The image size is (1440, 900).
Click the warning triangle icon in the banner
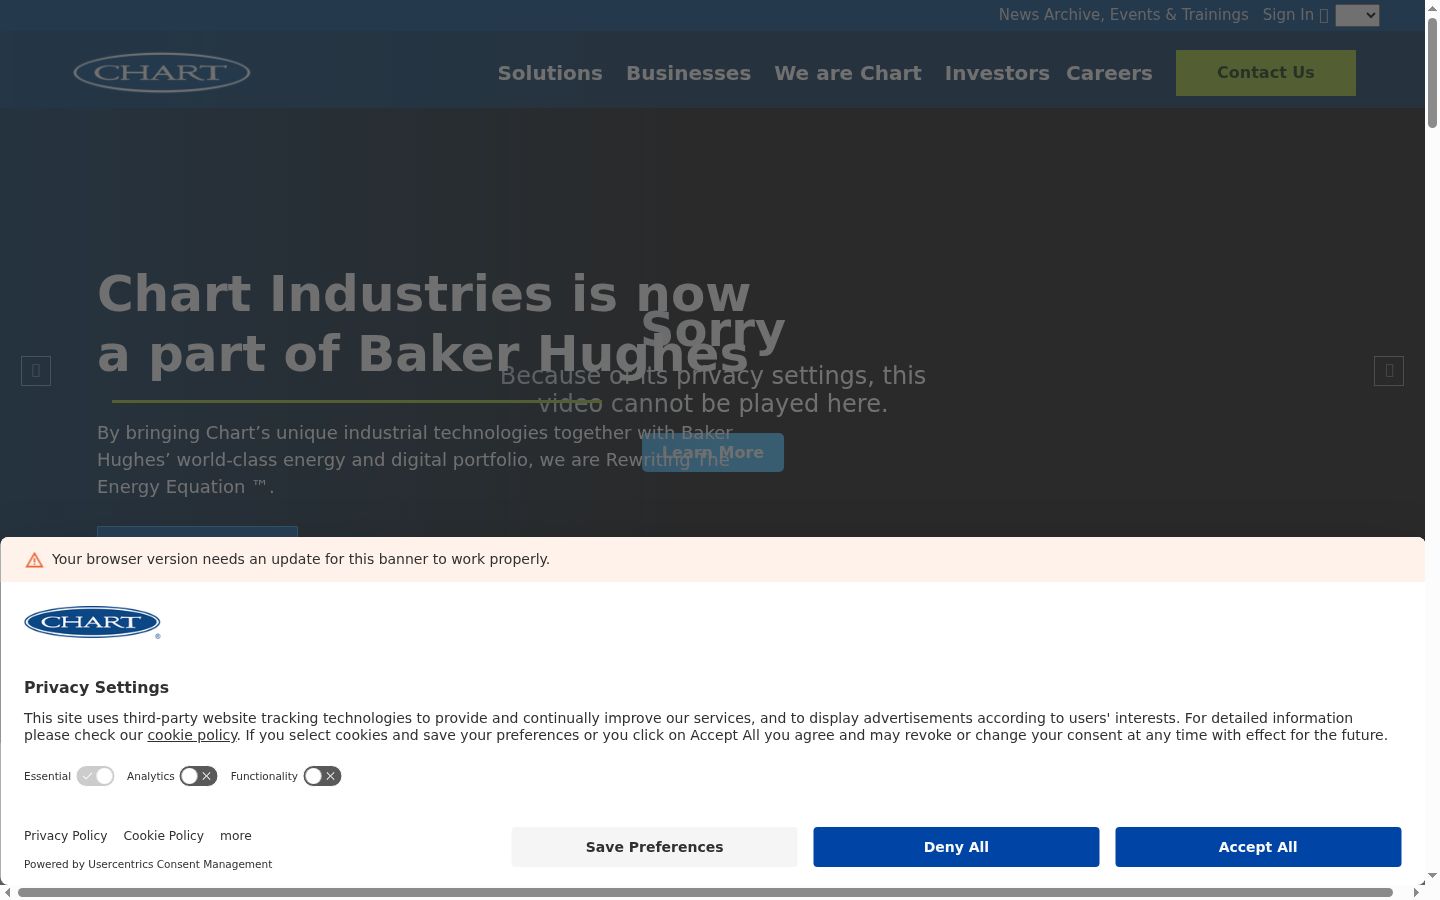coord(34,560)
